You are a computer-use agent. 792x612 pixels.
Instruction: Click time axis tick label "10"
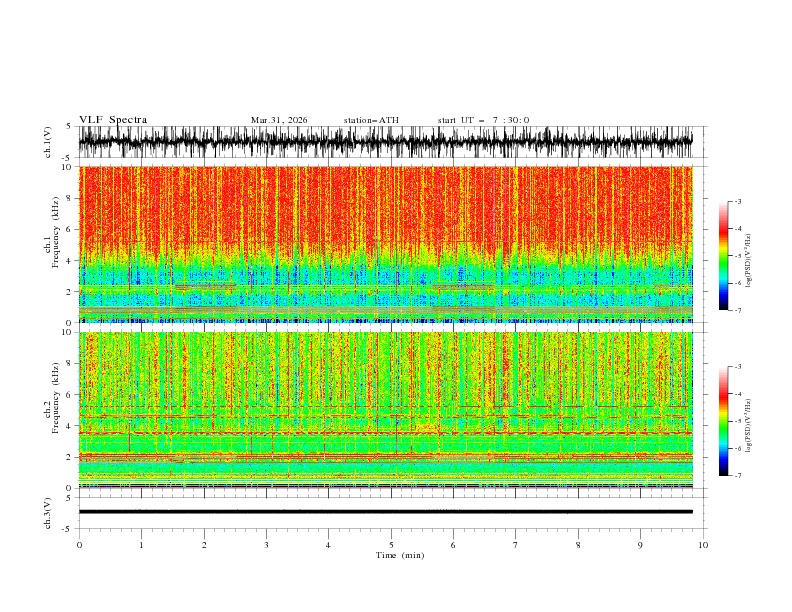click(703, 545)
